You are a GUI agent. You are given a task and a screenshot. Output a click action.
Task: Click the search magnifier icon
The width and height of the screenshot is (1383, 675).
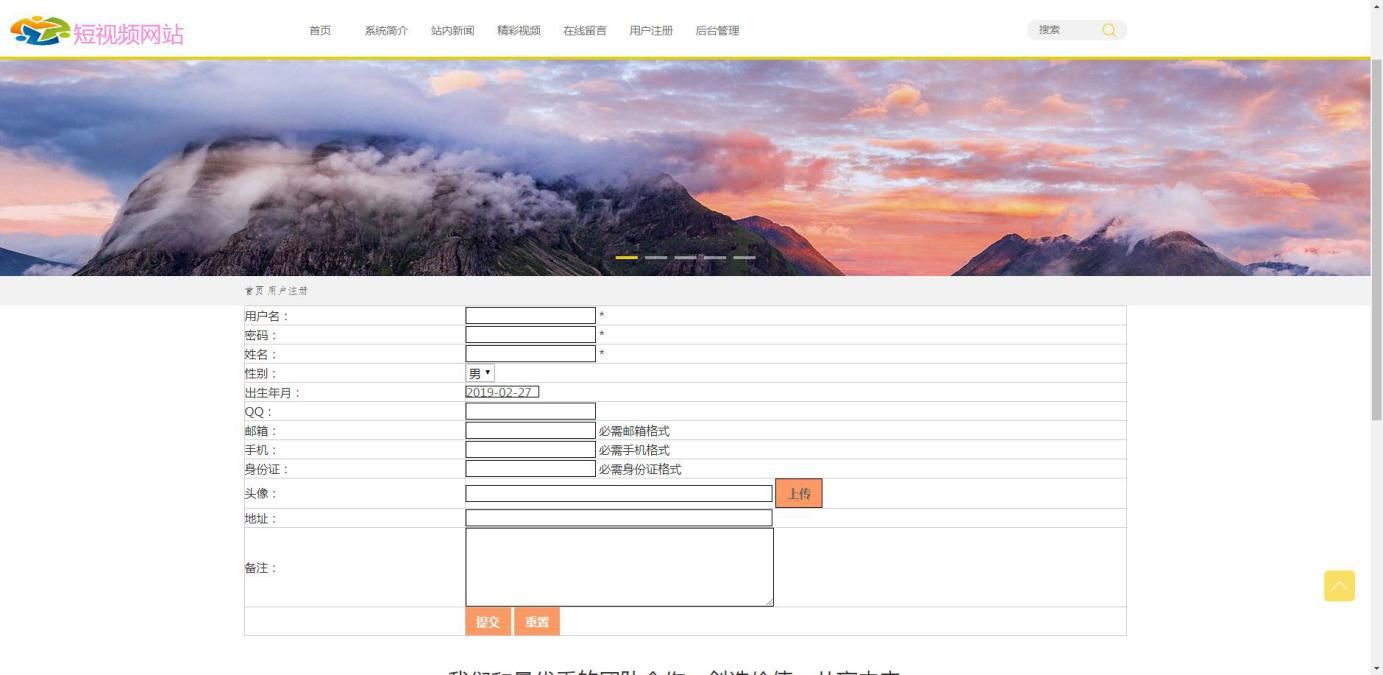(1109, 31)
